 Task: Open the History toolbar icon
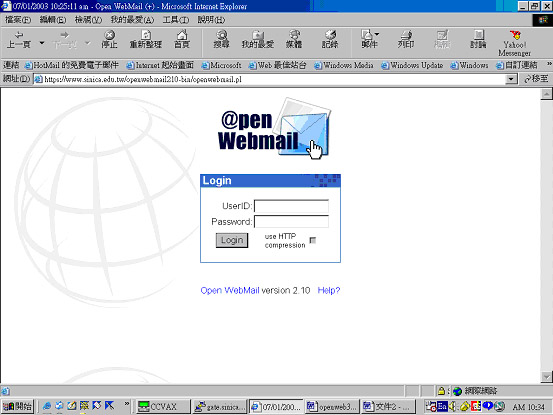pos(330,39)
